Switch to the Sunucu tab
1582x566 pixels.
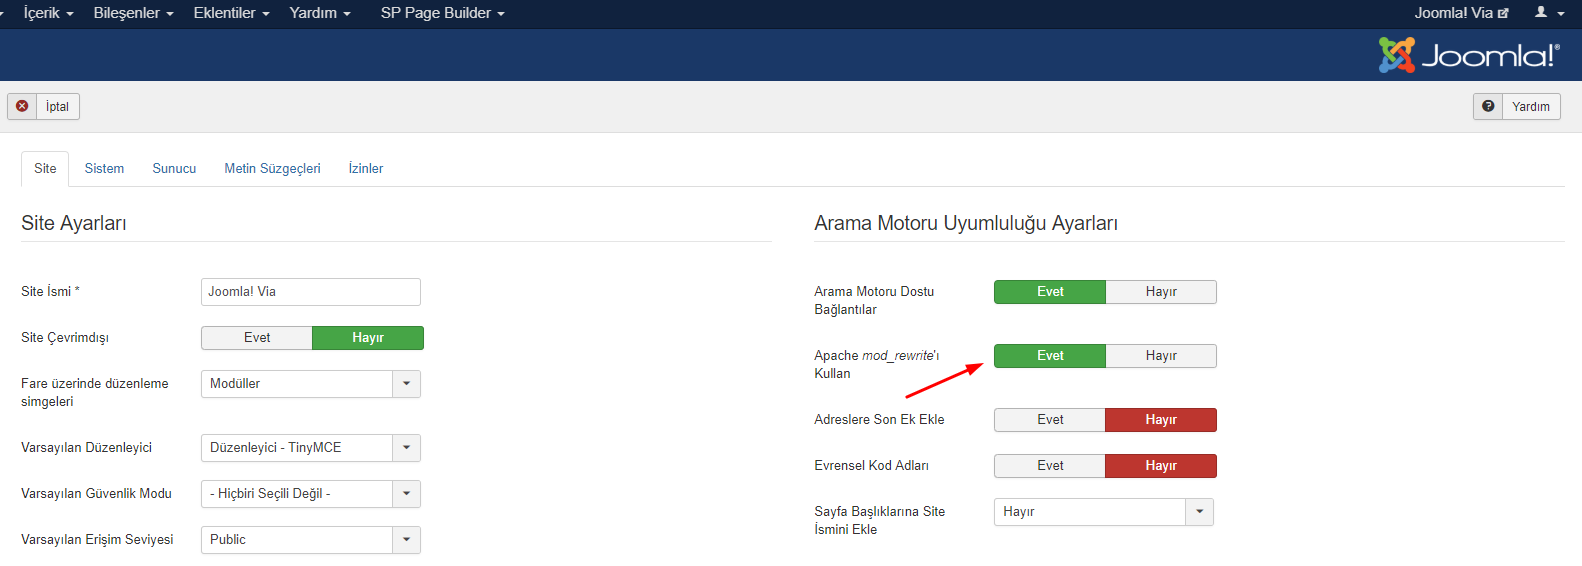(x=174, y=169)
